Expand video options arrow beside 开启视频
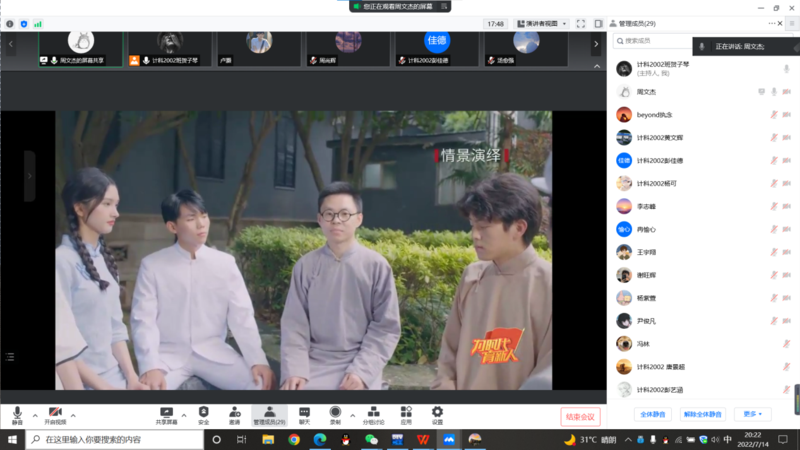 (73, 416)
